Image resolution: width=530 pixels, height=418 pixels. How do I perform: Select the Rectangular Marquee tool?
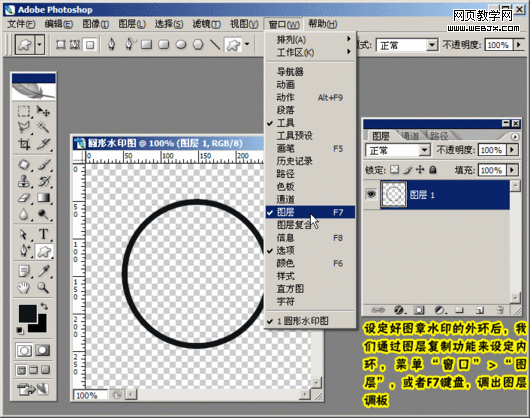pyautogui.click(x=23, y=111)
